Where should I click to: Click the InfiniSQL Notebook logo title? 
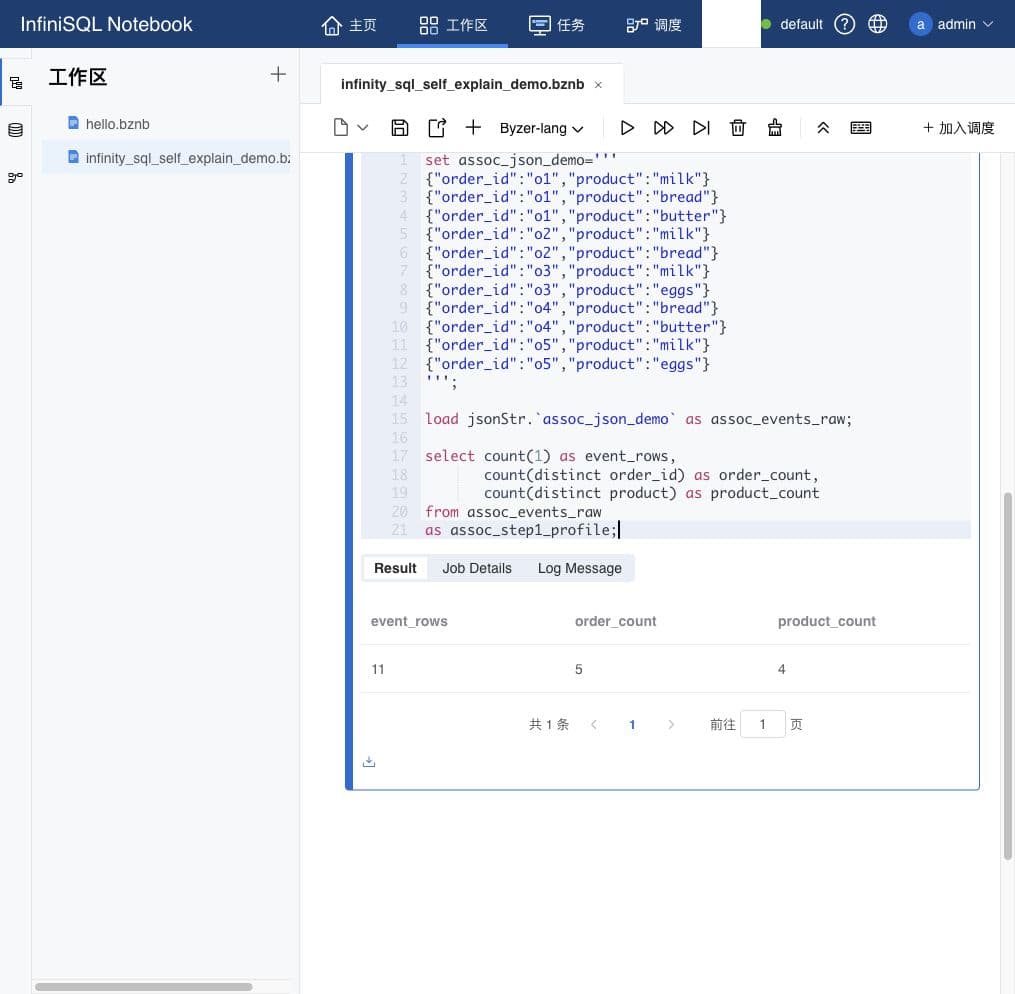pos(106,25)
